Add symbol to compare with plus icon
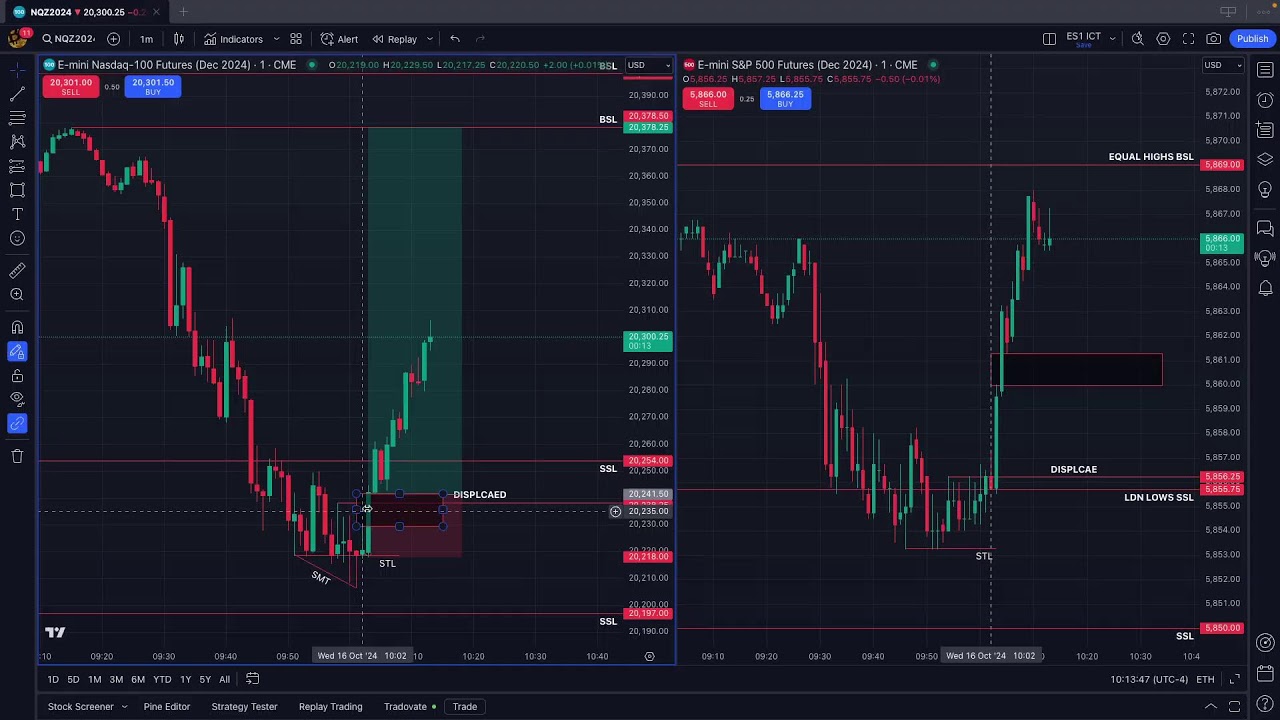This screenshot has width=1280, height=720. coord(113,39)
